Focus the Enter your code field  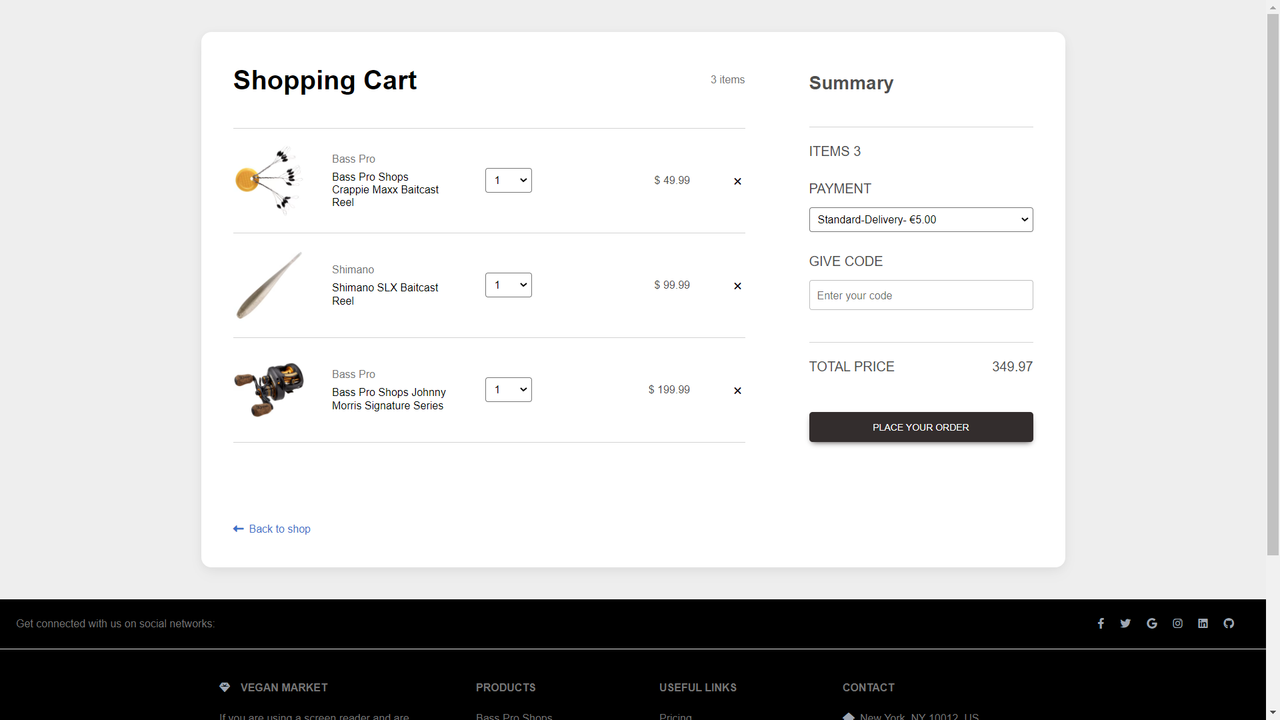pyautogui.click(x=921, y=295)
